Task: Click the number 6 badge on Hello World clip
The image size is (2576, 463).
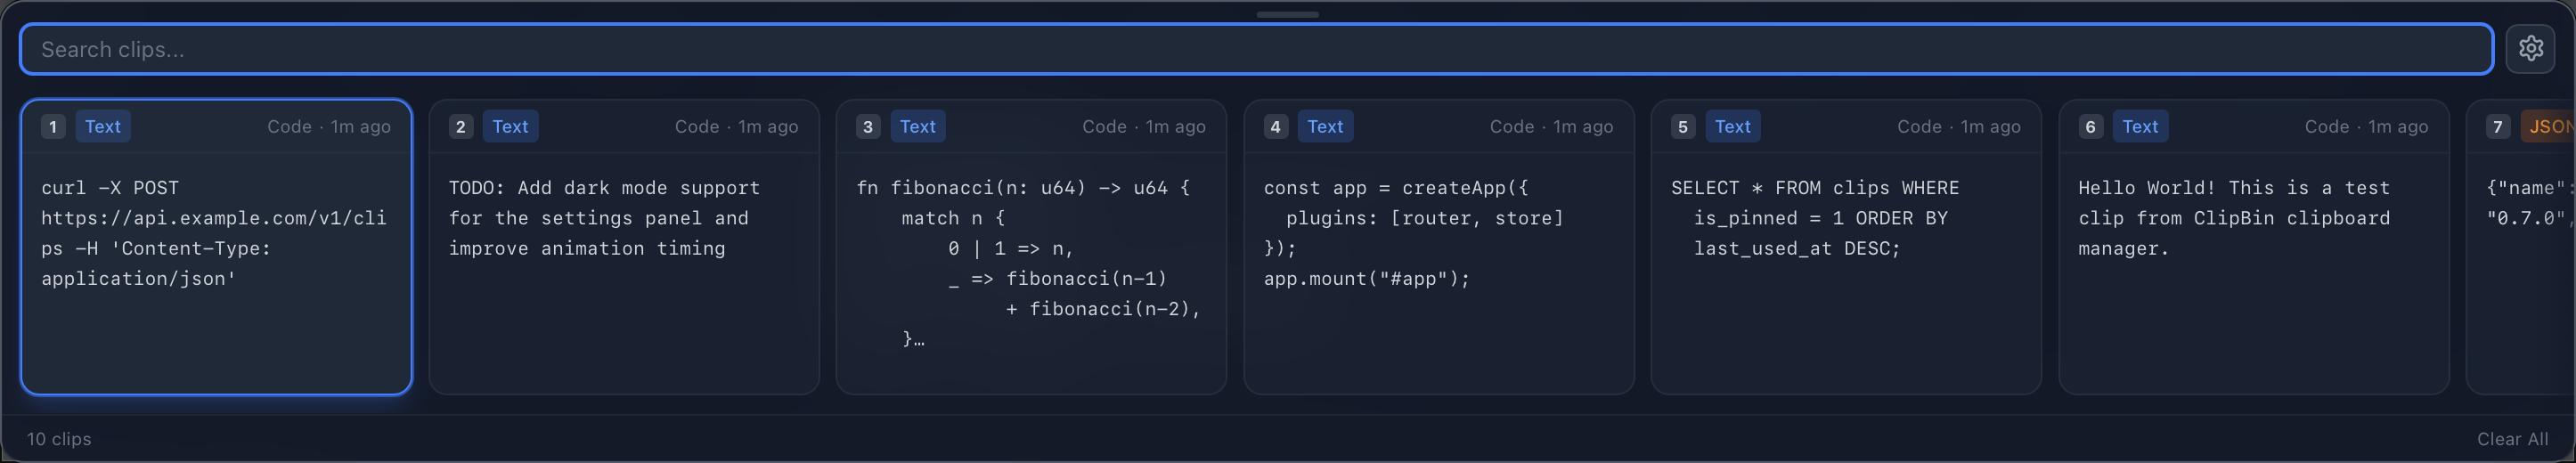Action: (x=2090, y=127)
